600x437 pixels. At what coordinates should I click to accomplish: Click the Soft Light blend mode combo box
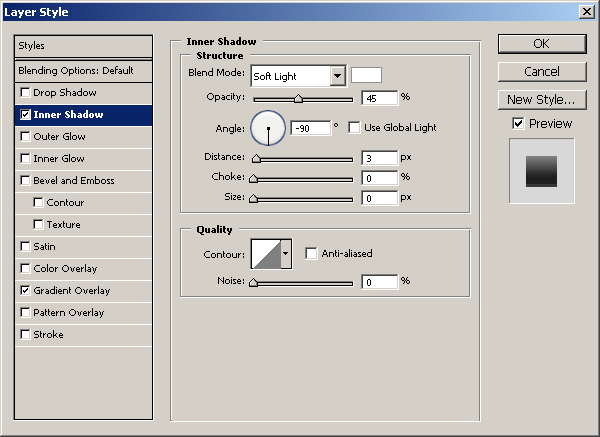click(298, 76)
